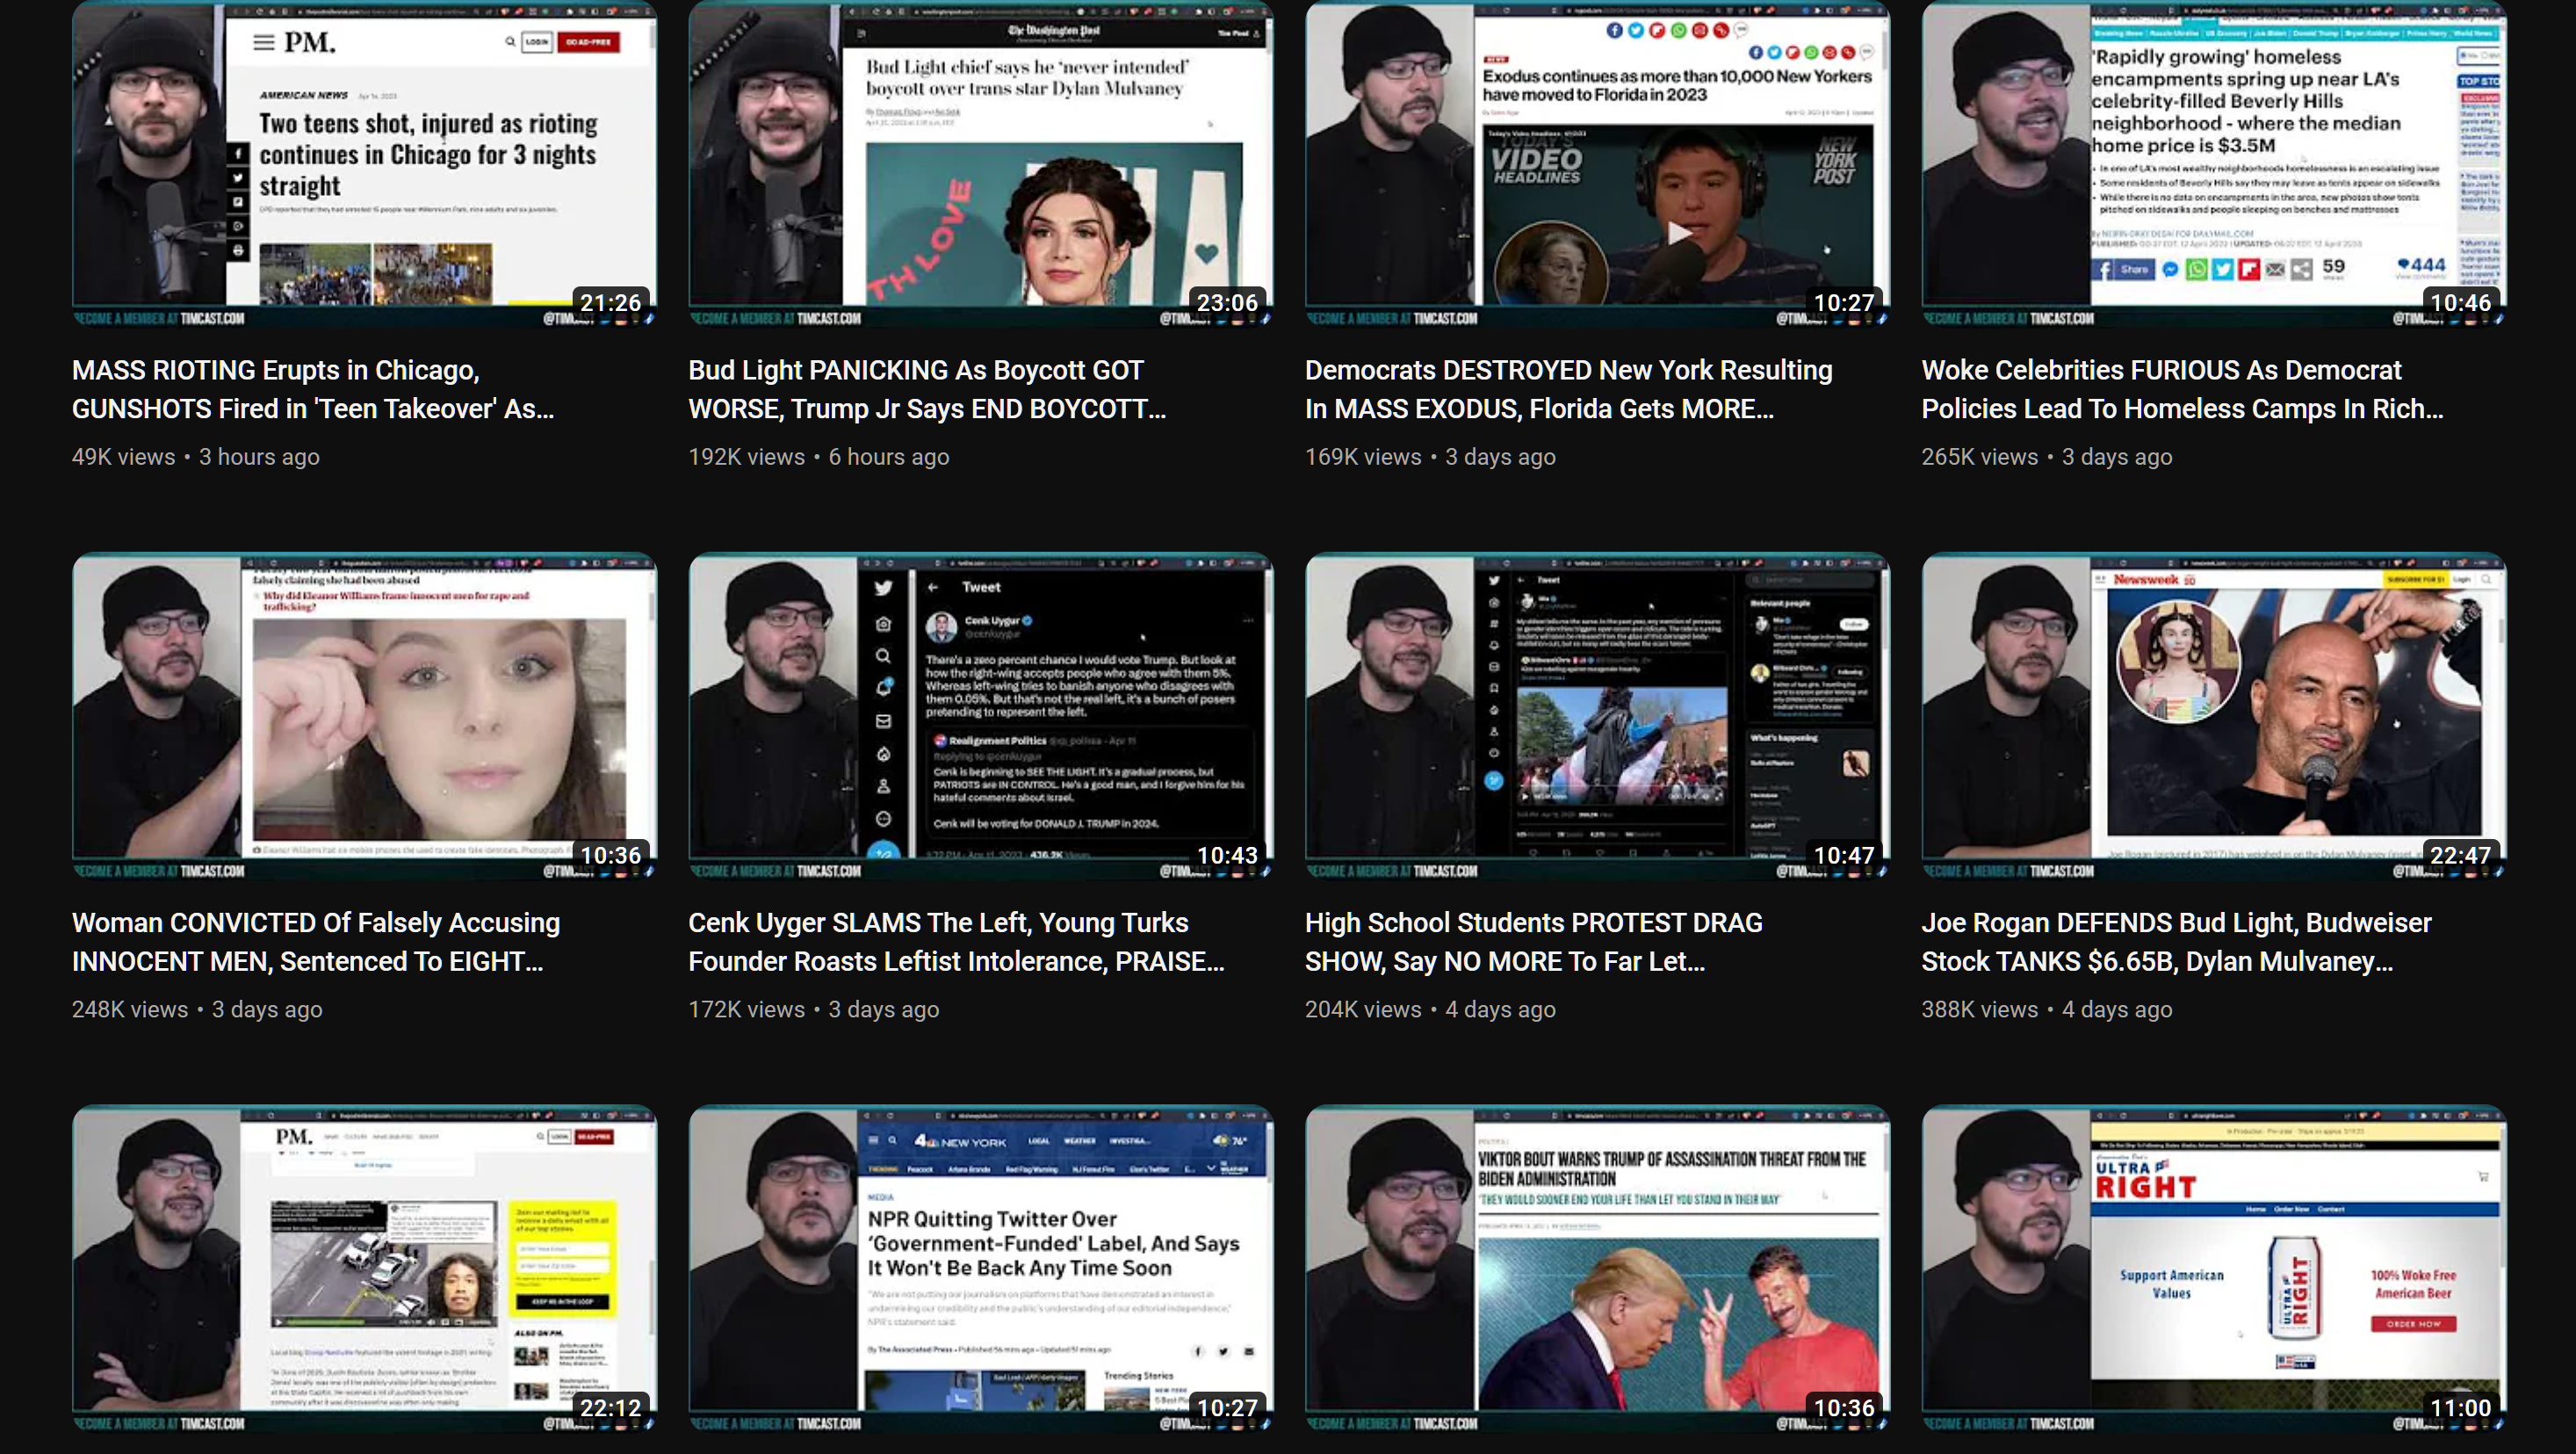Click '3 days ago' under Woke Celebrities video
Image resolution: width=2576 pixels, height=1454 pixels.
(2117, 457)
